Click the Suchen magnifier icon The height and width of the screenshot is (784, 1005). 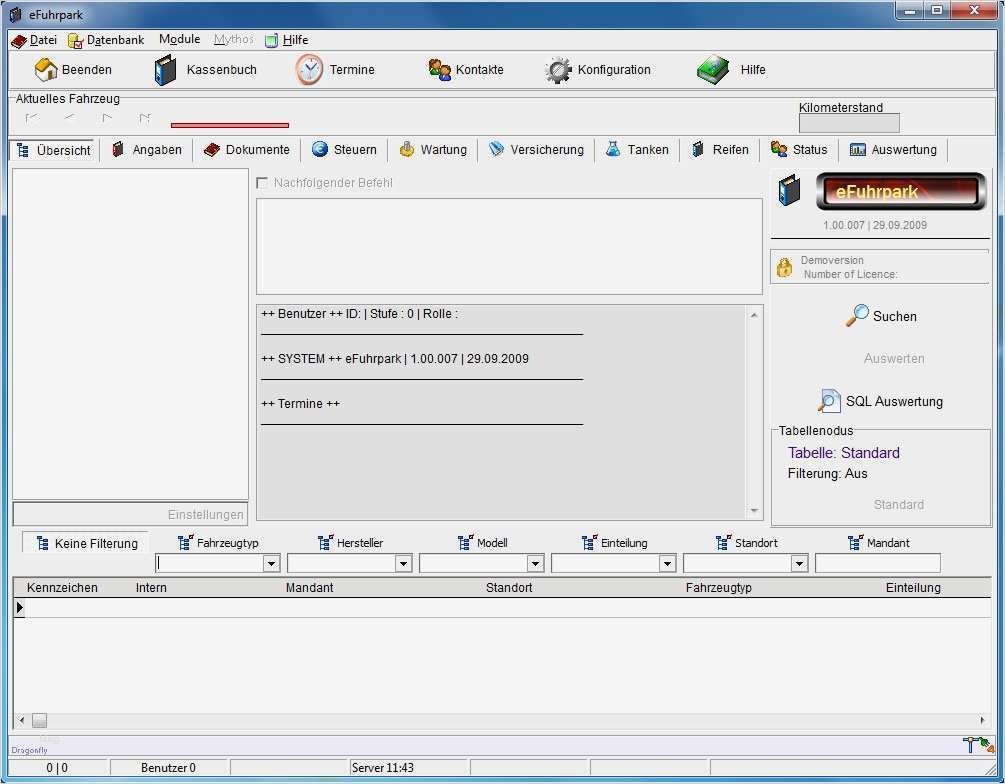point(857,315)
